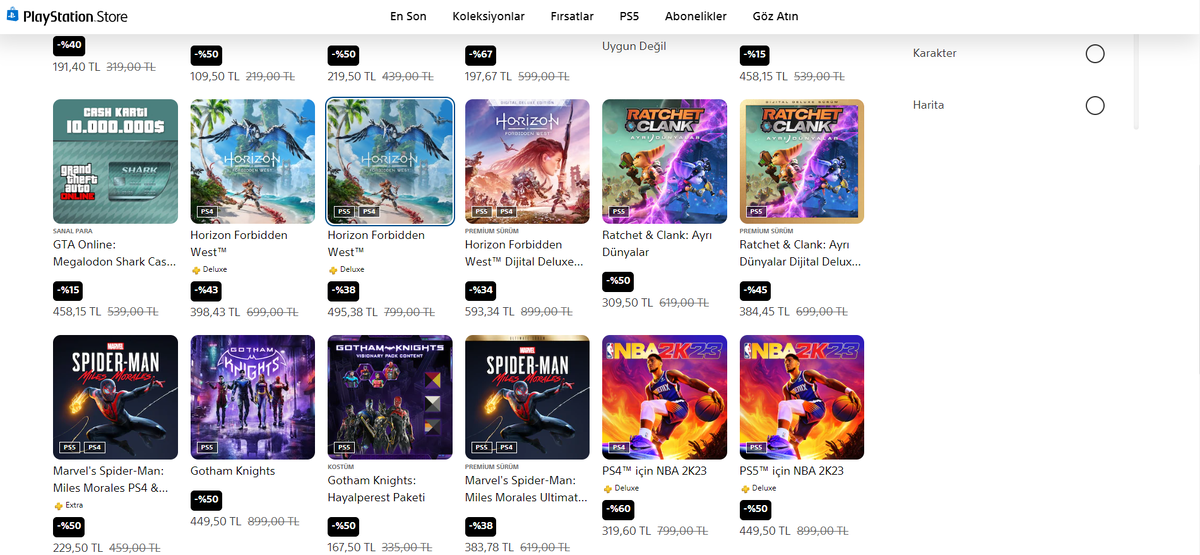The width and height of the screenshot is (1200, 555).
Task: Open Ratchet & Clank: Ayrı Dünyalar thumbnail
Action: [665, 161]
